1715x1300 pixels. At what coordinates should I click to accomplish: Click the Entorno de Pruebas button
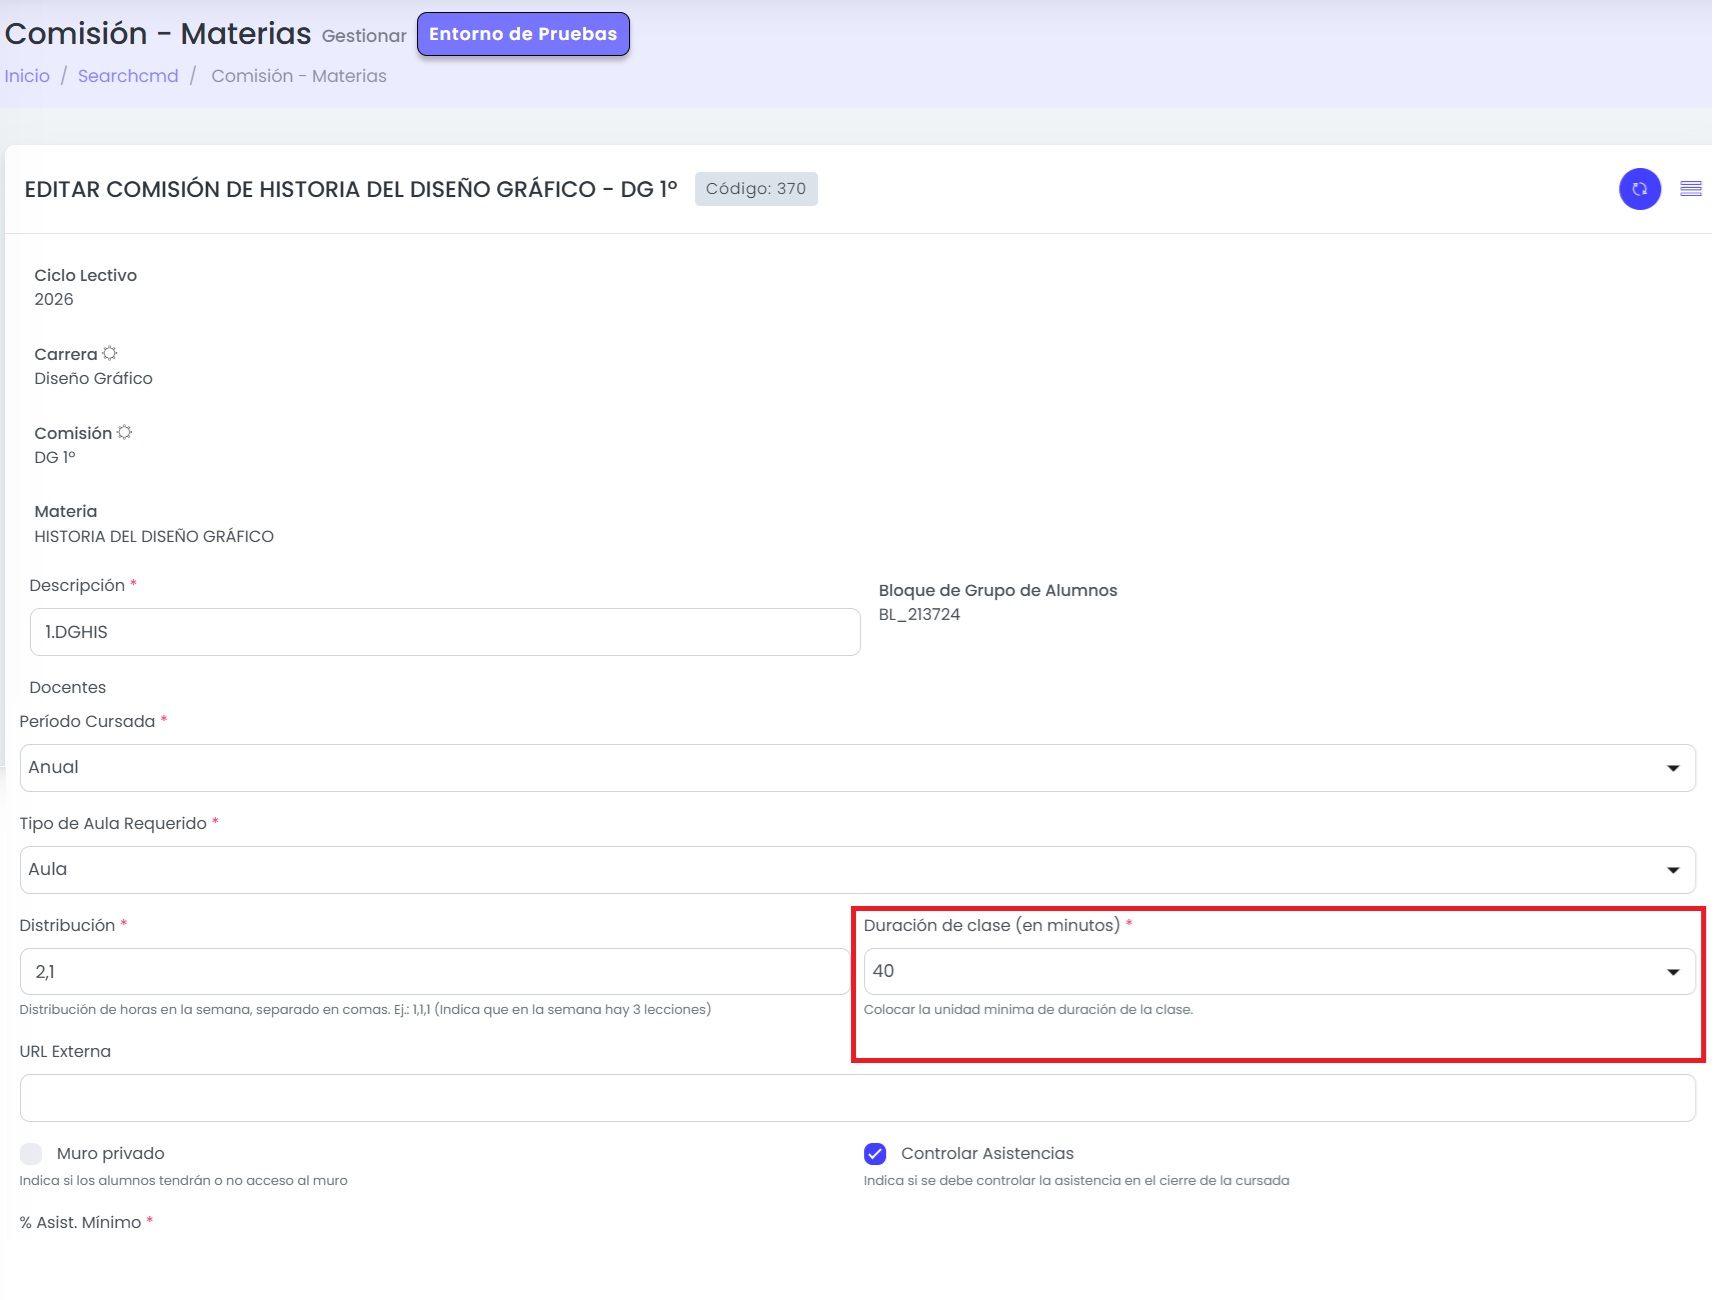523,34
